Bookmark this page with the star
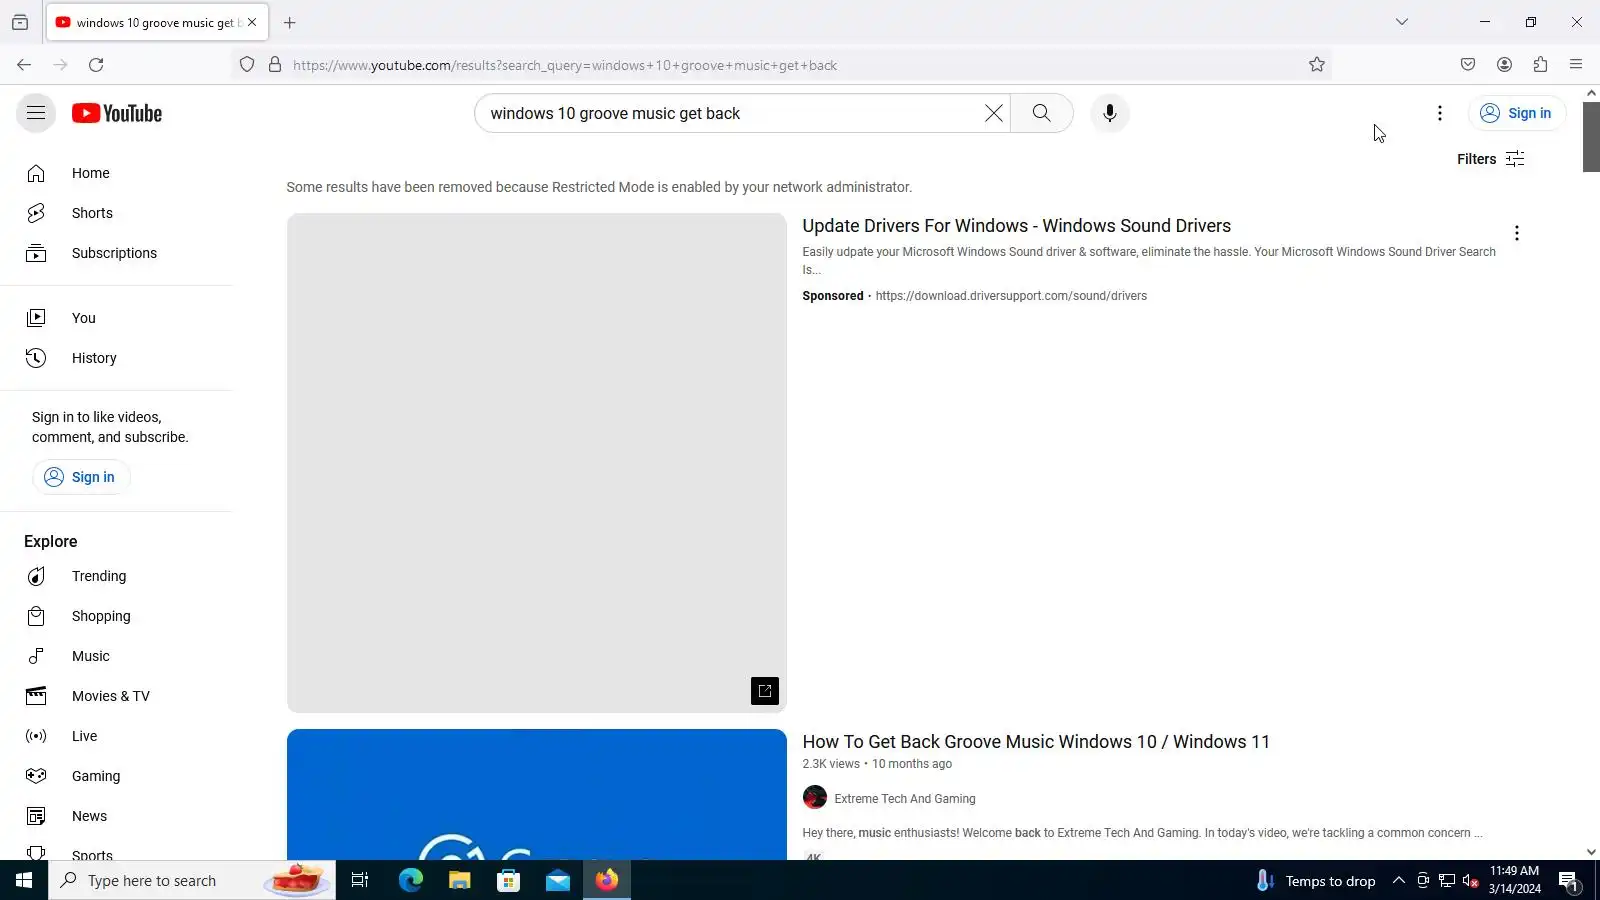Viewport: 1600px width, 900px height. click(1317, 65)
